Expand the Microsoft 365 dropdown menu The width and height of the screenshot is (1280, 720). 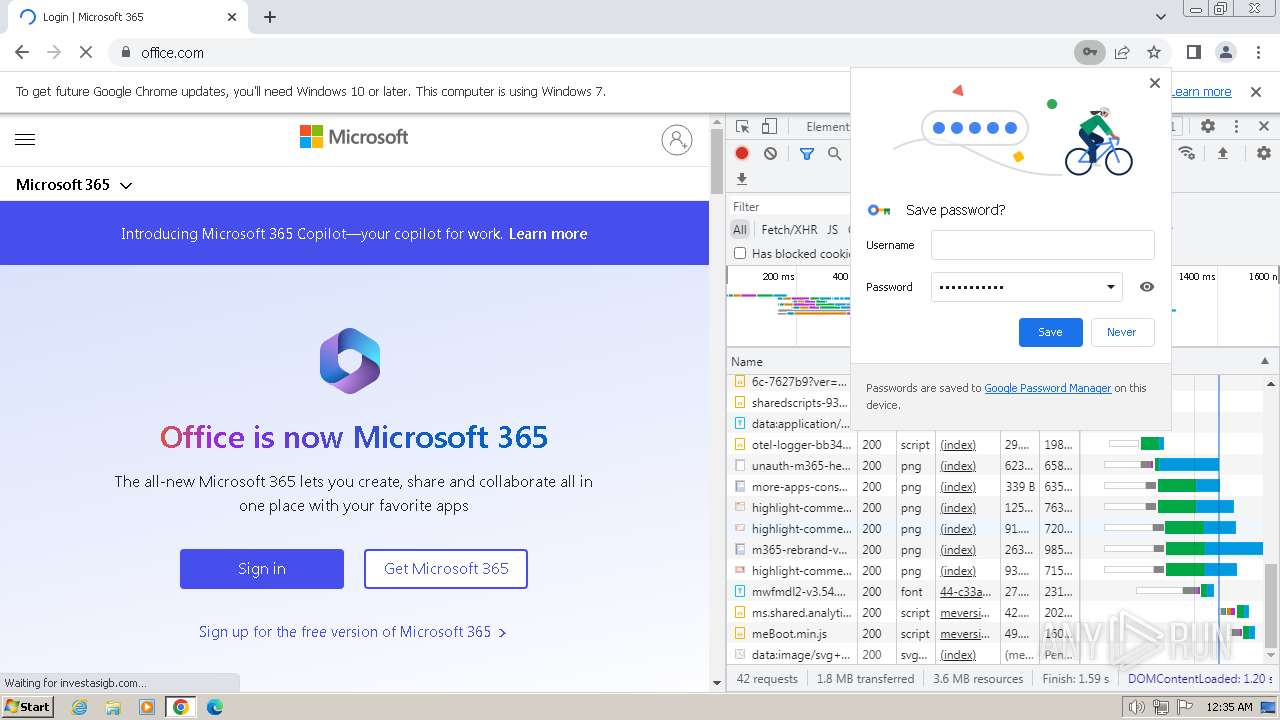point(74,185)
